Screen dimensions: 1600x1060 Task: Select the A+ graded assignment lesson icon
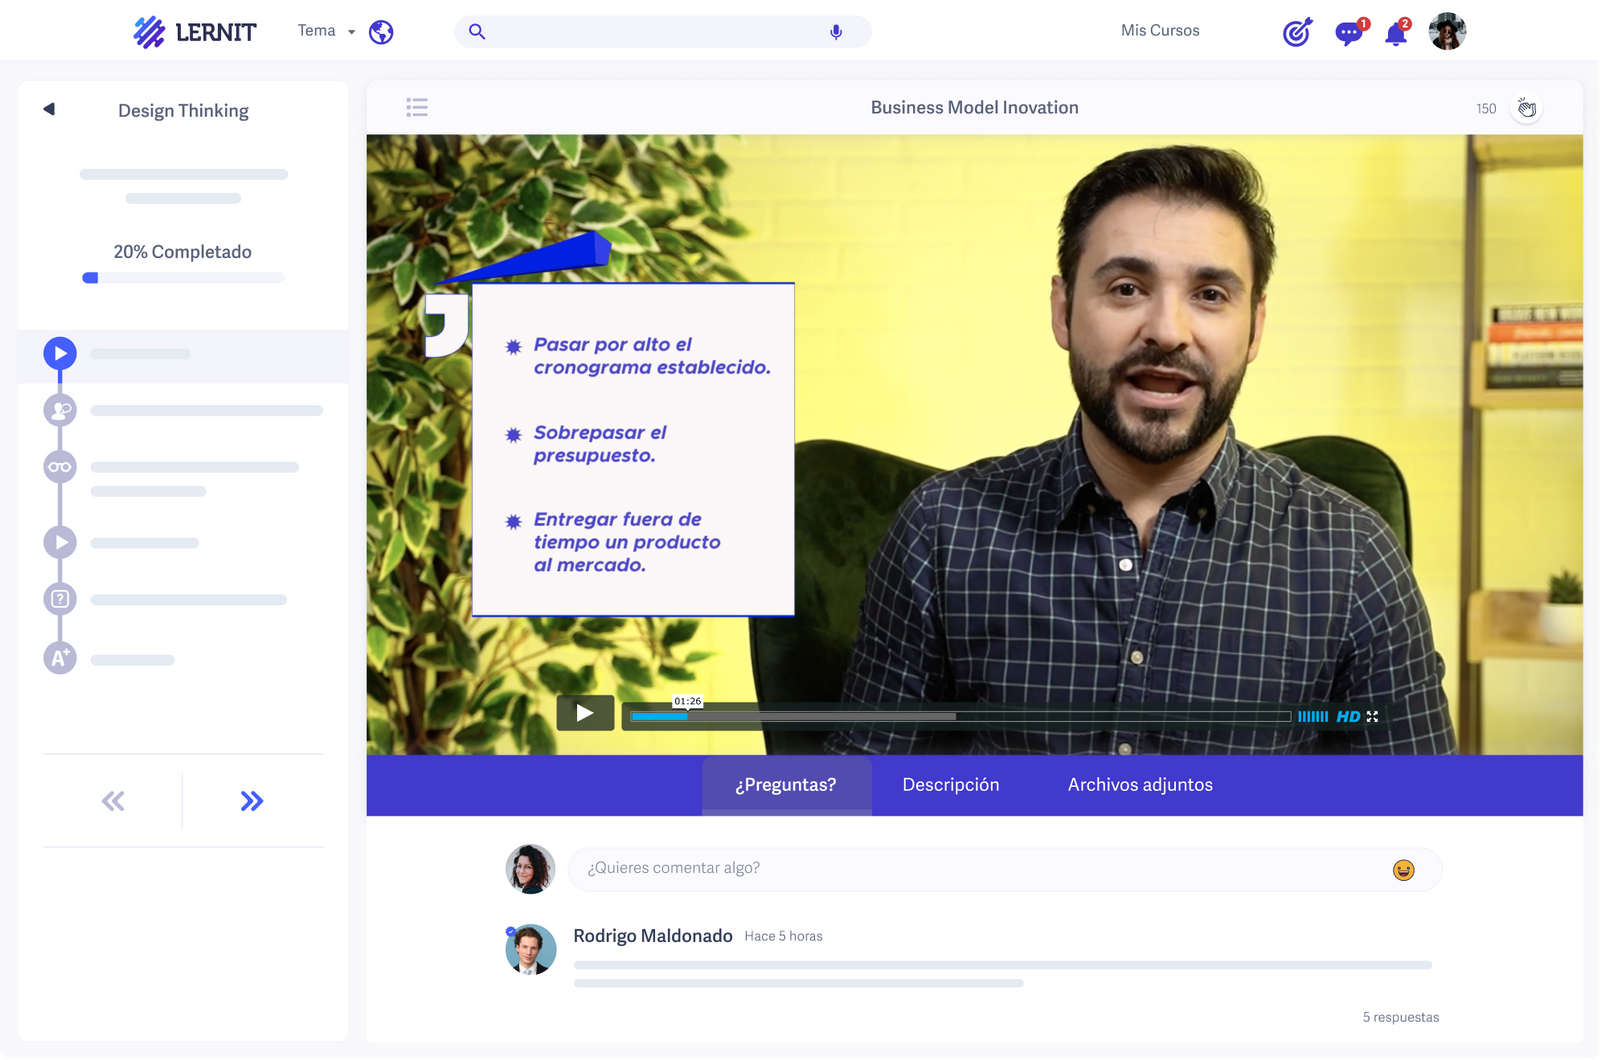click(60, 658)
